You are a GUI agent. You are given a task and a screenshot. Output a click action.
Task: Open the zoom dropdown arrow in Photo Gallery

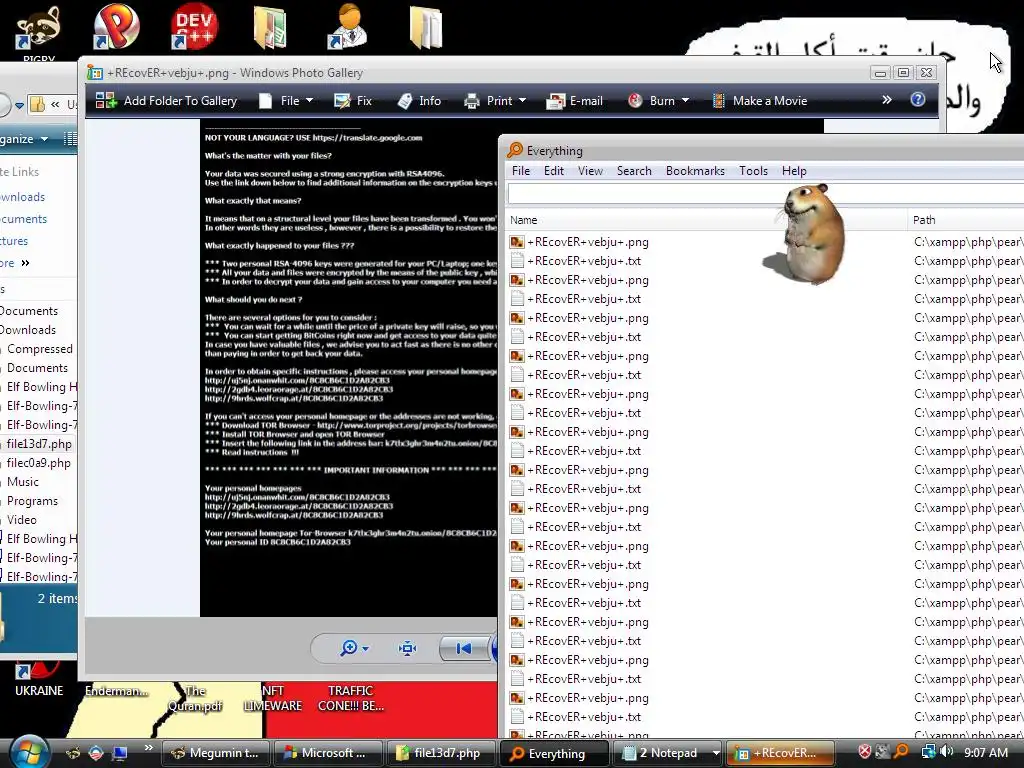tap(365, 648)
